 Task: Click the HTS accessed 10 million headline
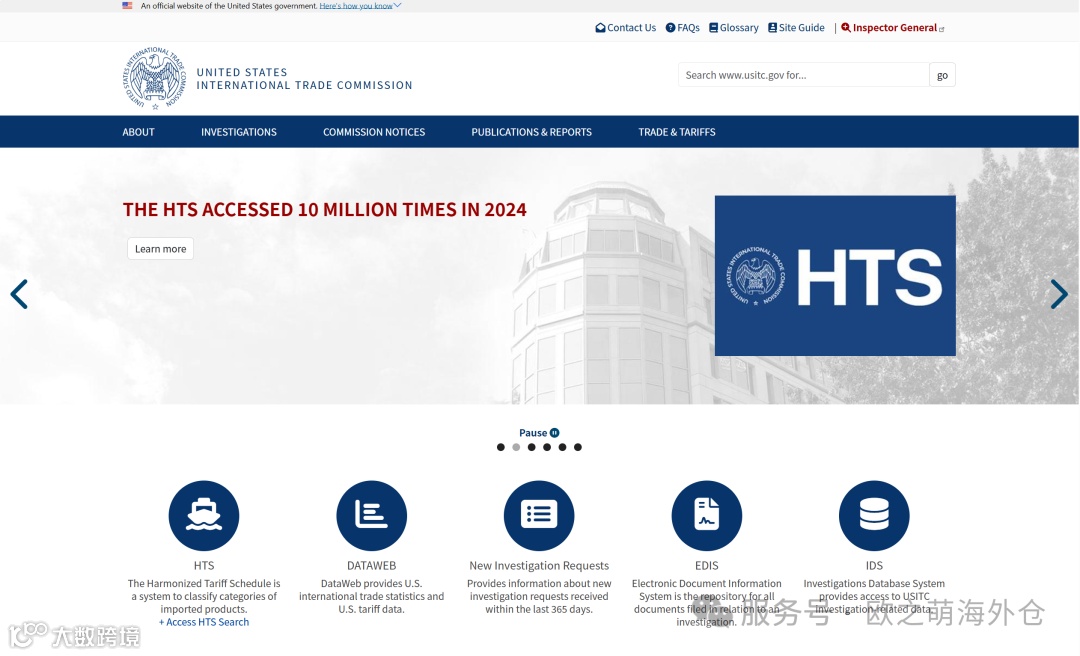point(324,209)
